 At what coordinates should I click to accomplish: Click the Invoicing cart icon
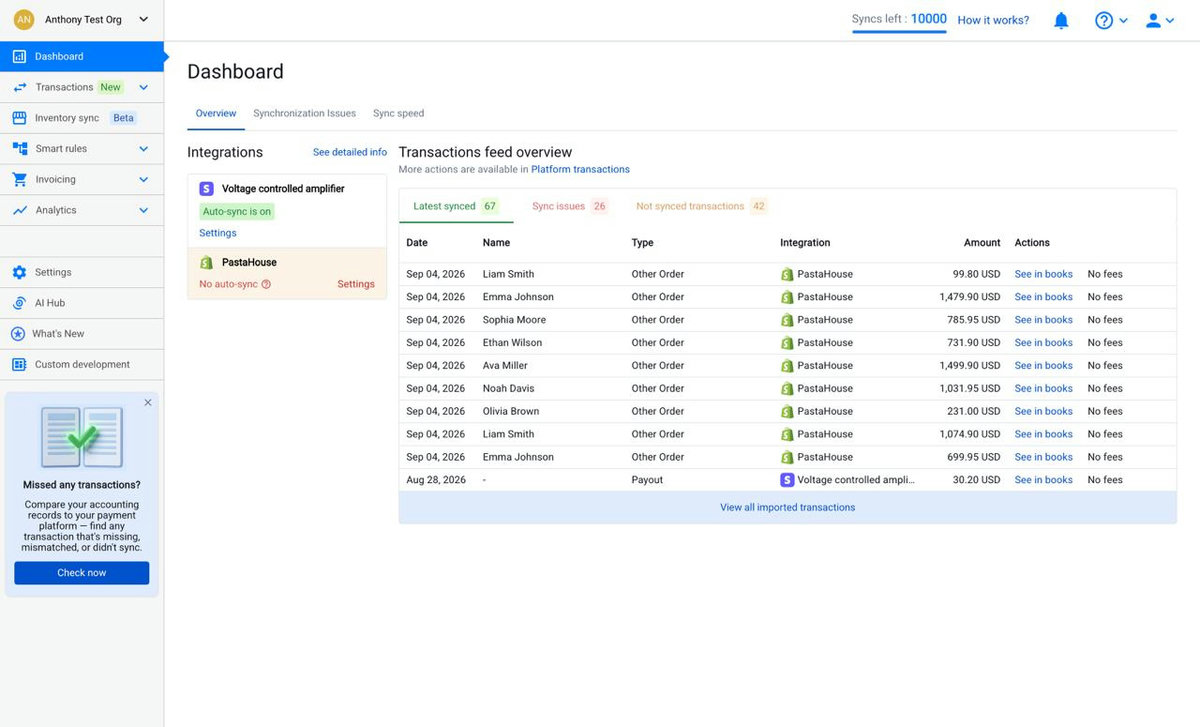click(x=19, y=180)
